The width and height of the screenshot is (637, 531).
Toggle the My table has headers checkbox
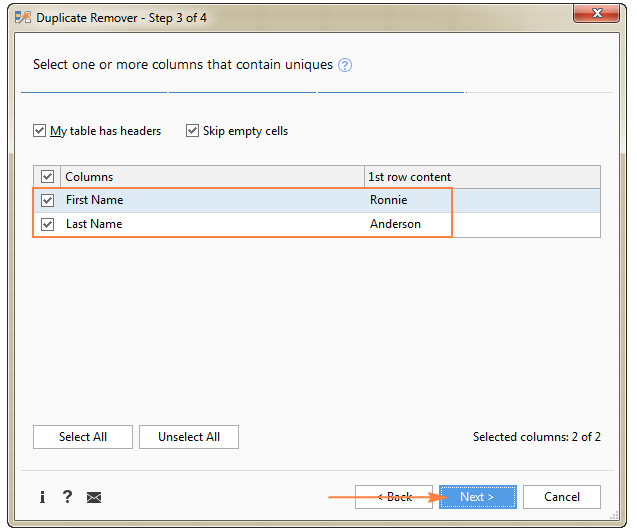pos(40,131)
